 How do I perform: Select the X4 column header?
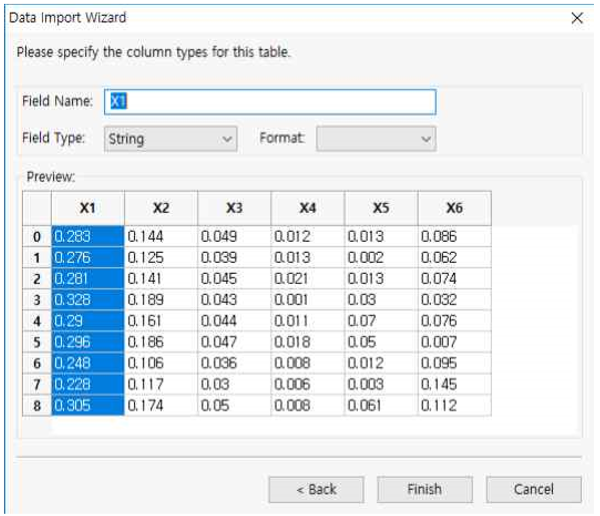click(x=308, y=207)
